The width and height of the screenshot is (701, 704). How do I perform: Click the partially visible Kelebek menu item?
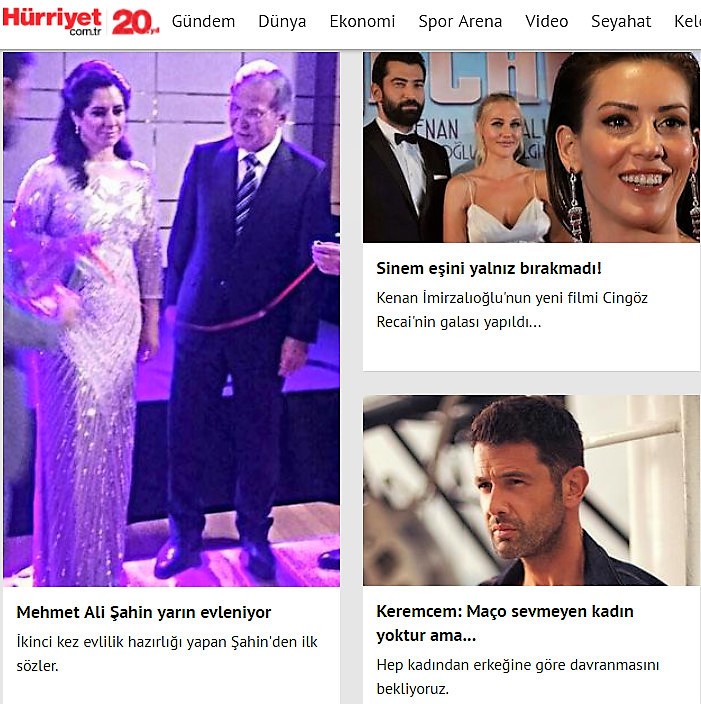tap(687, 21)
